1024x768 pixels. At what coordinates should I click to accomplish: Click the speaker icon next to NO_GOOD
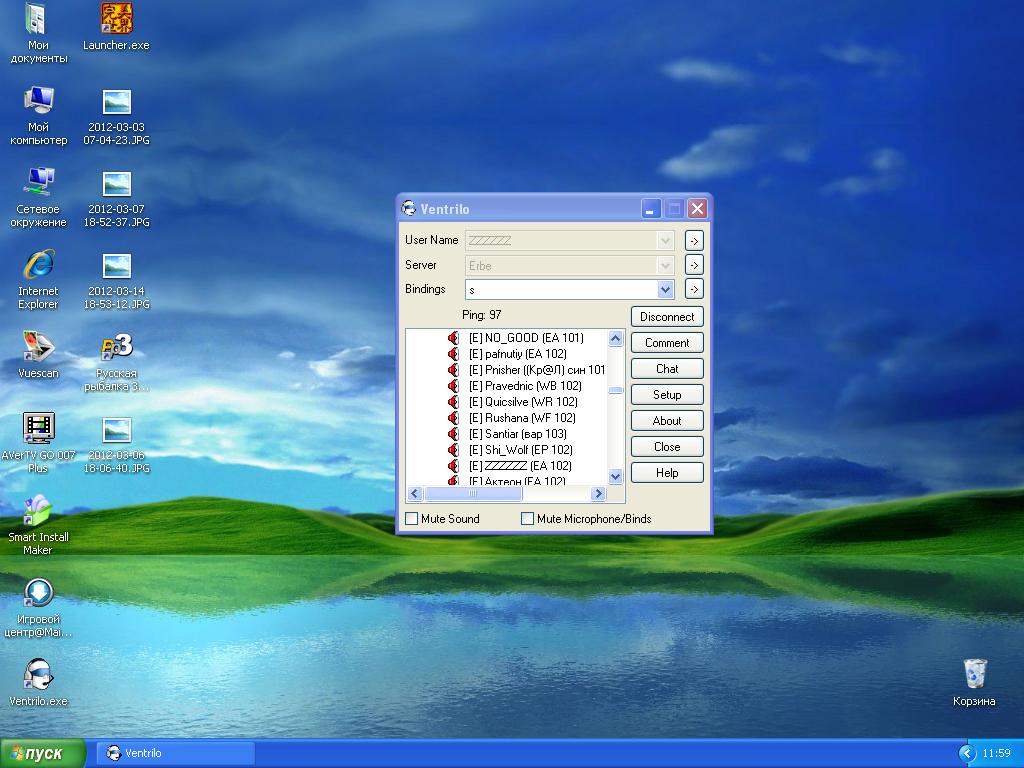(x=453, y=338)
